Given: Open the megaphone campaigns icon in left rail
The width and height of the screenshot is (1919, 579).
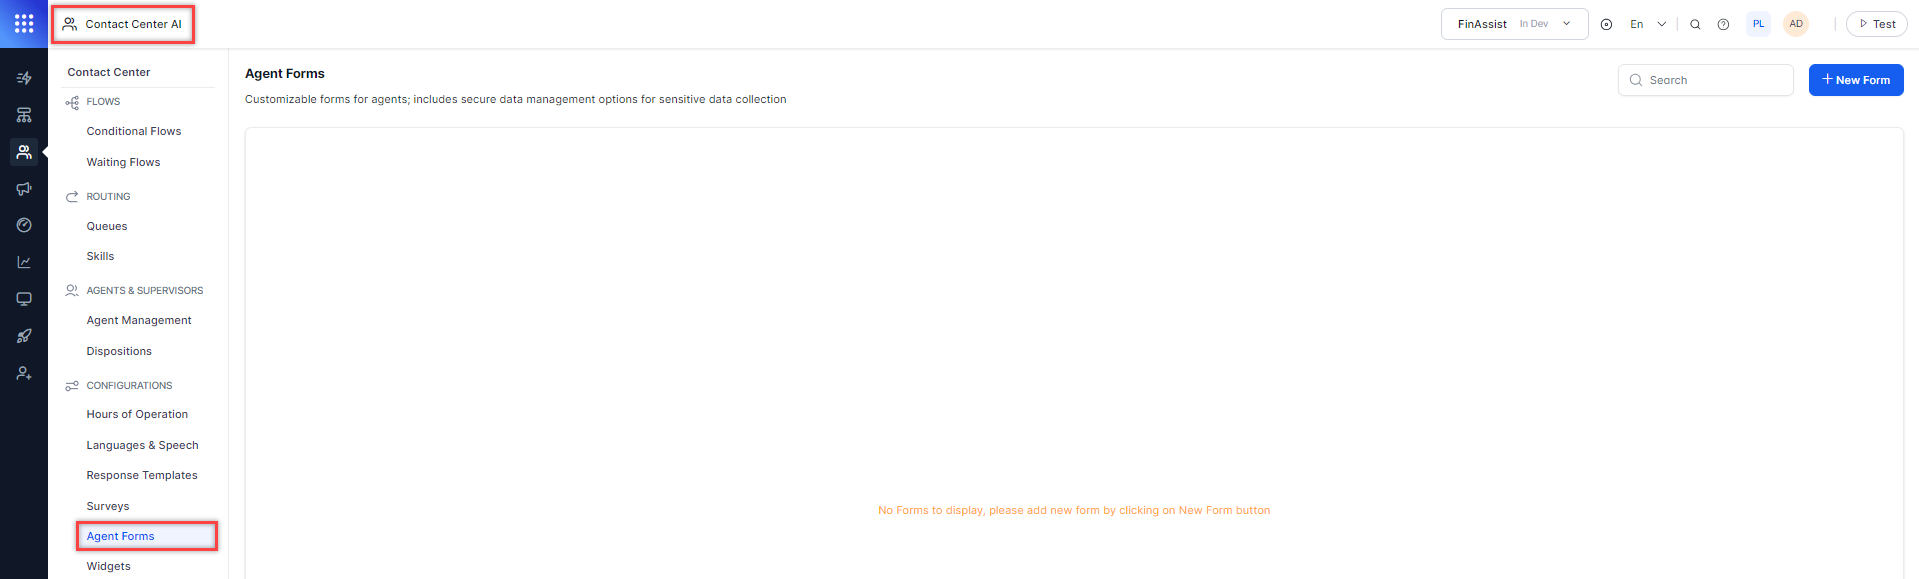Looking at the screenshot, I should (x=24, y=189).
